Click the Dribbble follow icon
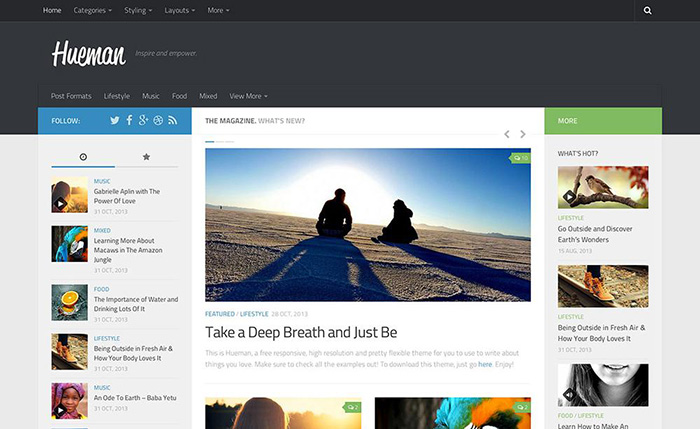700x429 pixels. tap(158, 121)
